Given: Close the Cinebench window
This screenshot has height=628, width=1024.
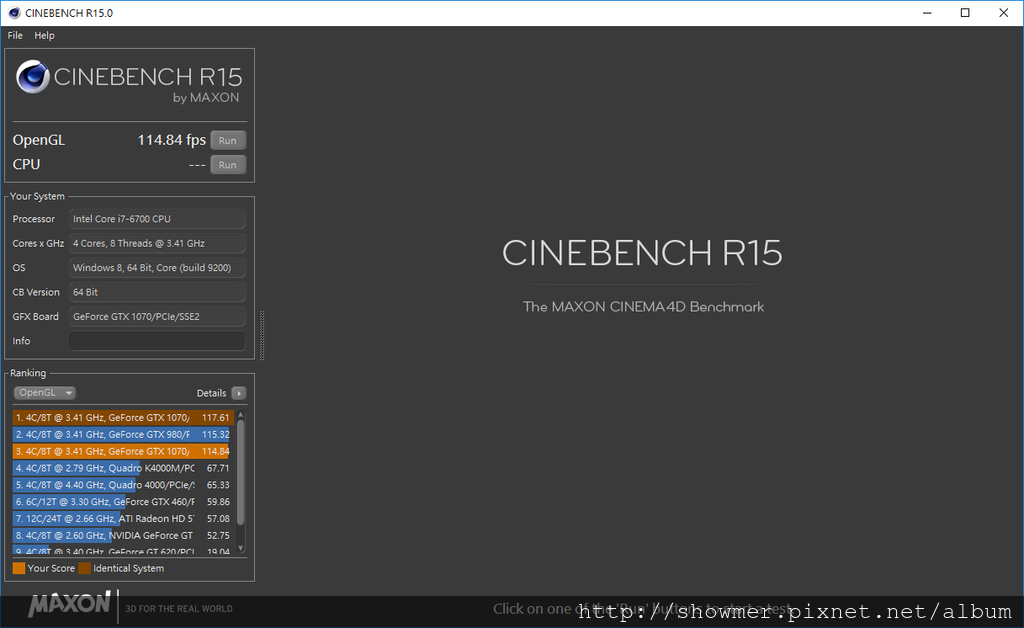Looking at the screenshot, I should (1004, 13).
